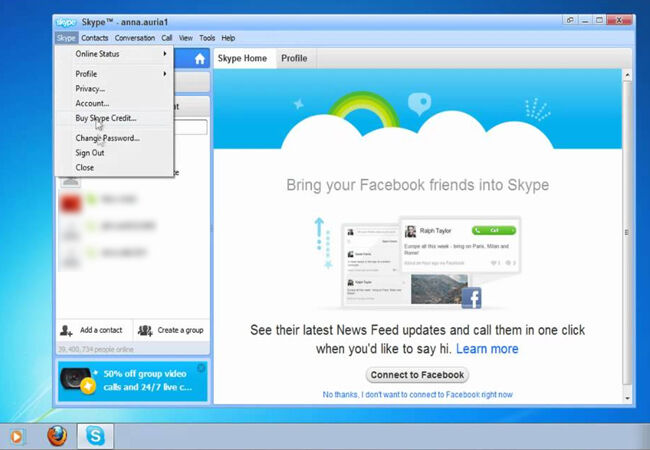Open the Conversation menu
The width and height of the screenshot is (650, 450).
135,38
